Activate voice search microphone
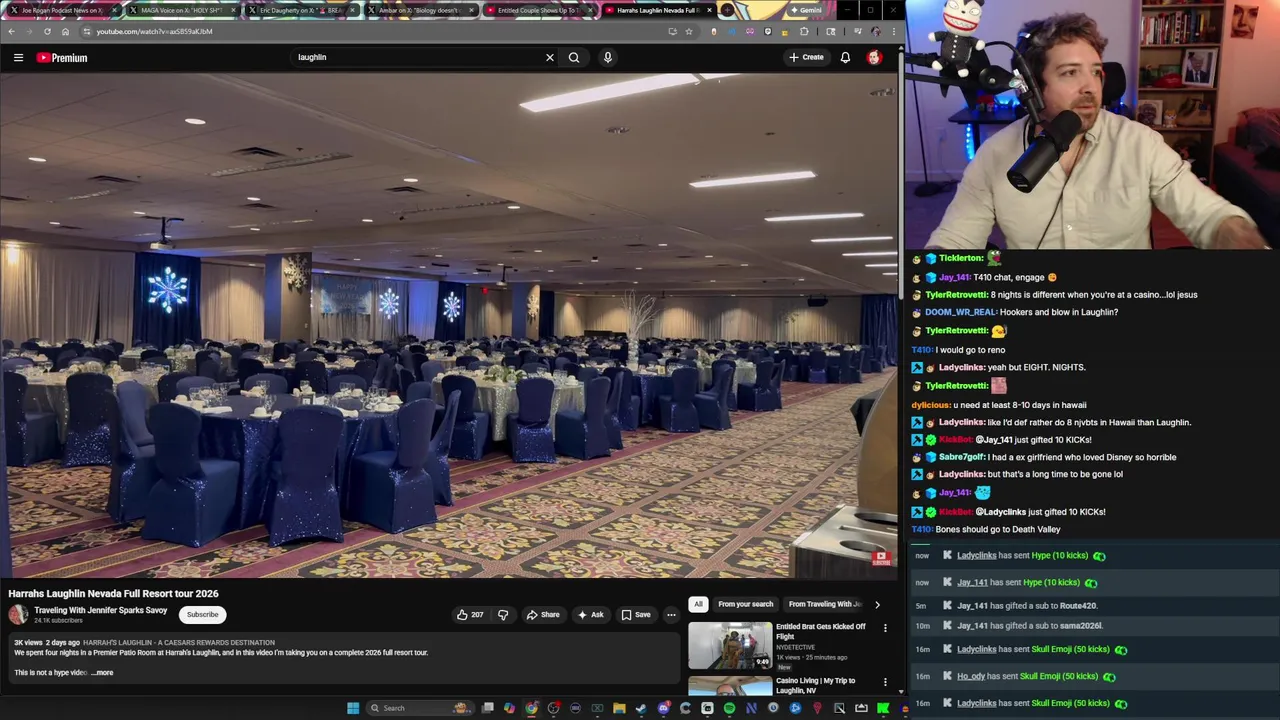The image size is (1280, 720). click(x=607, y=57)
